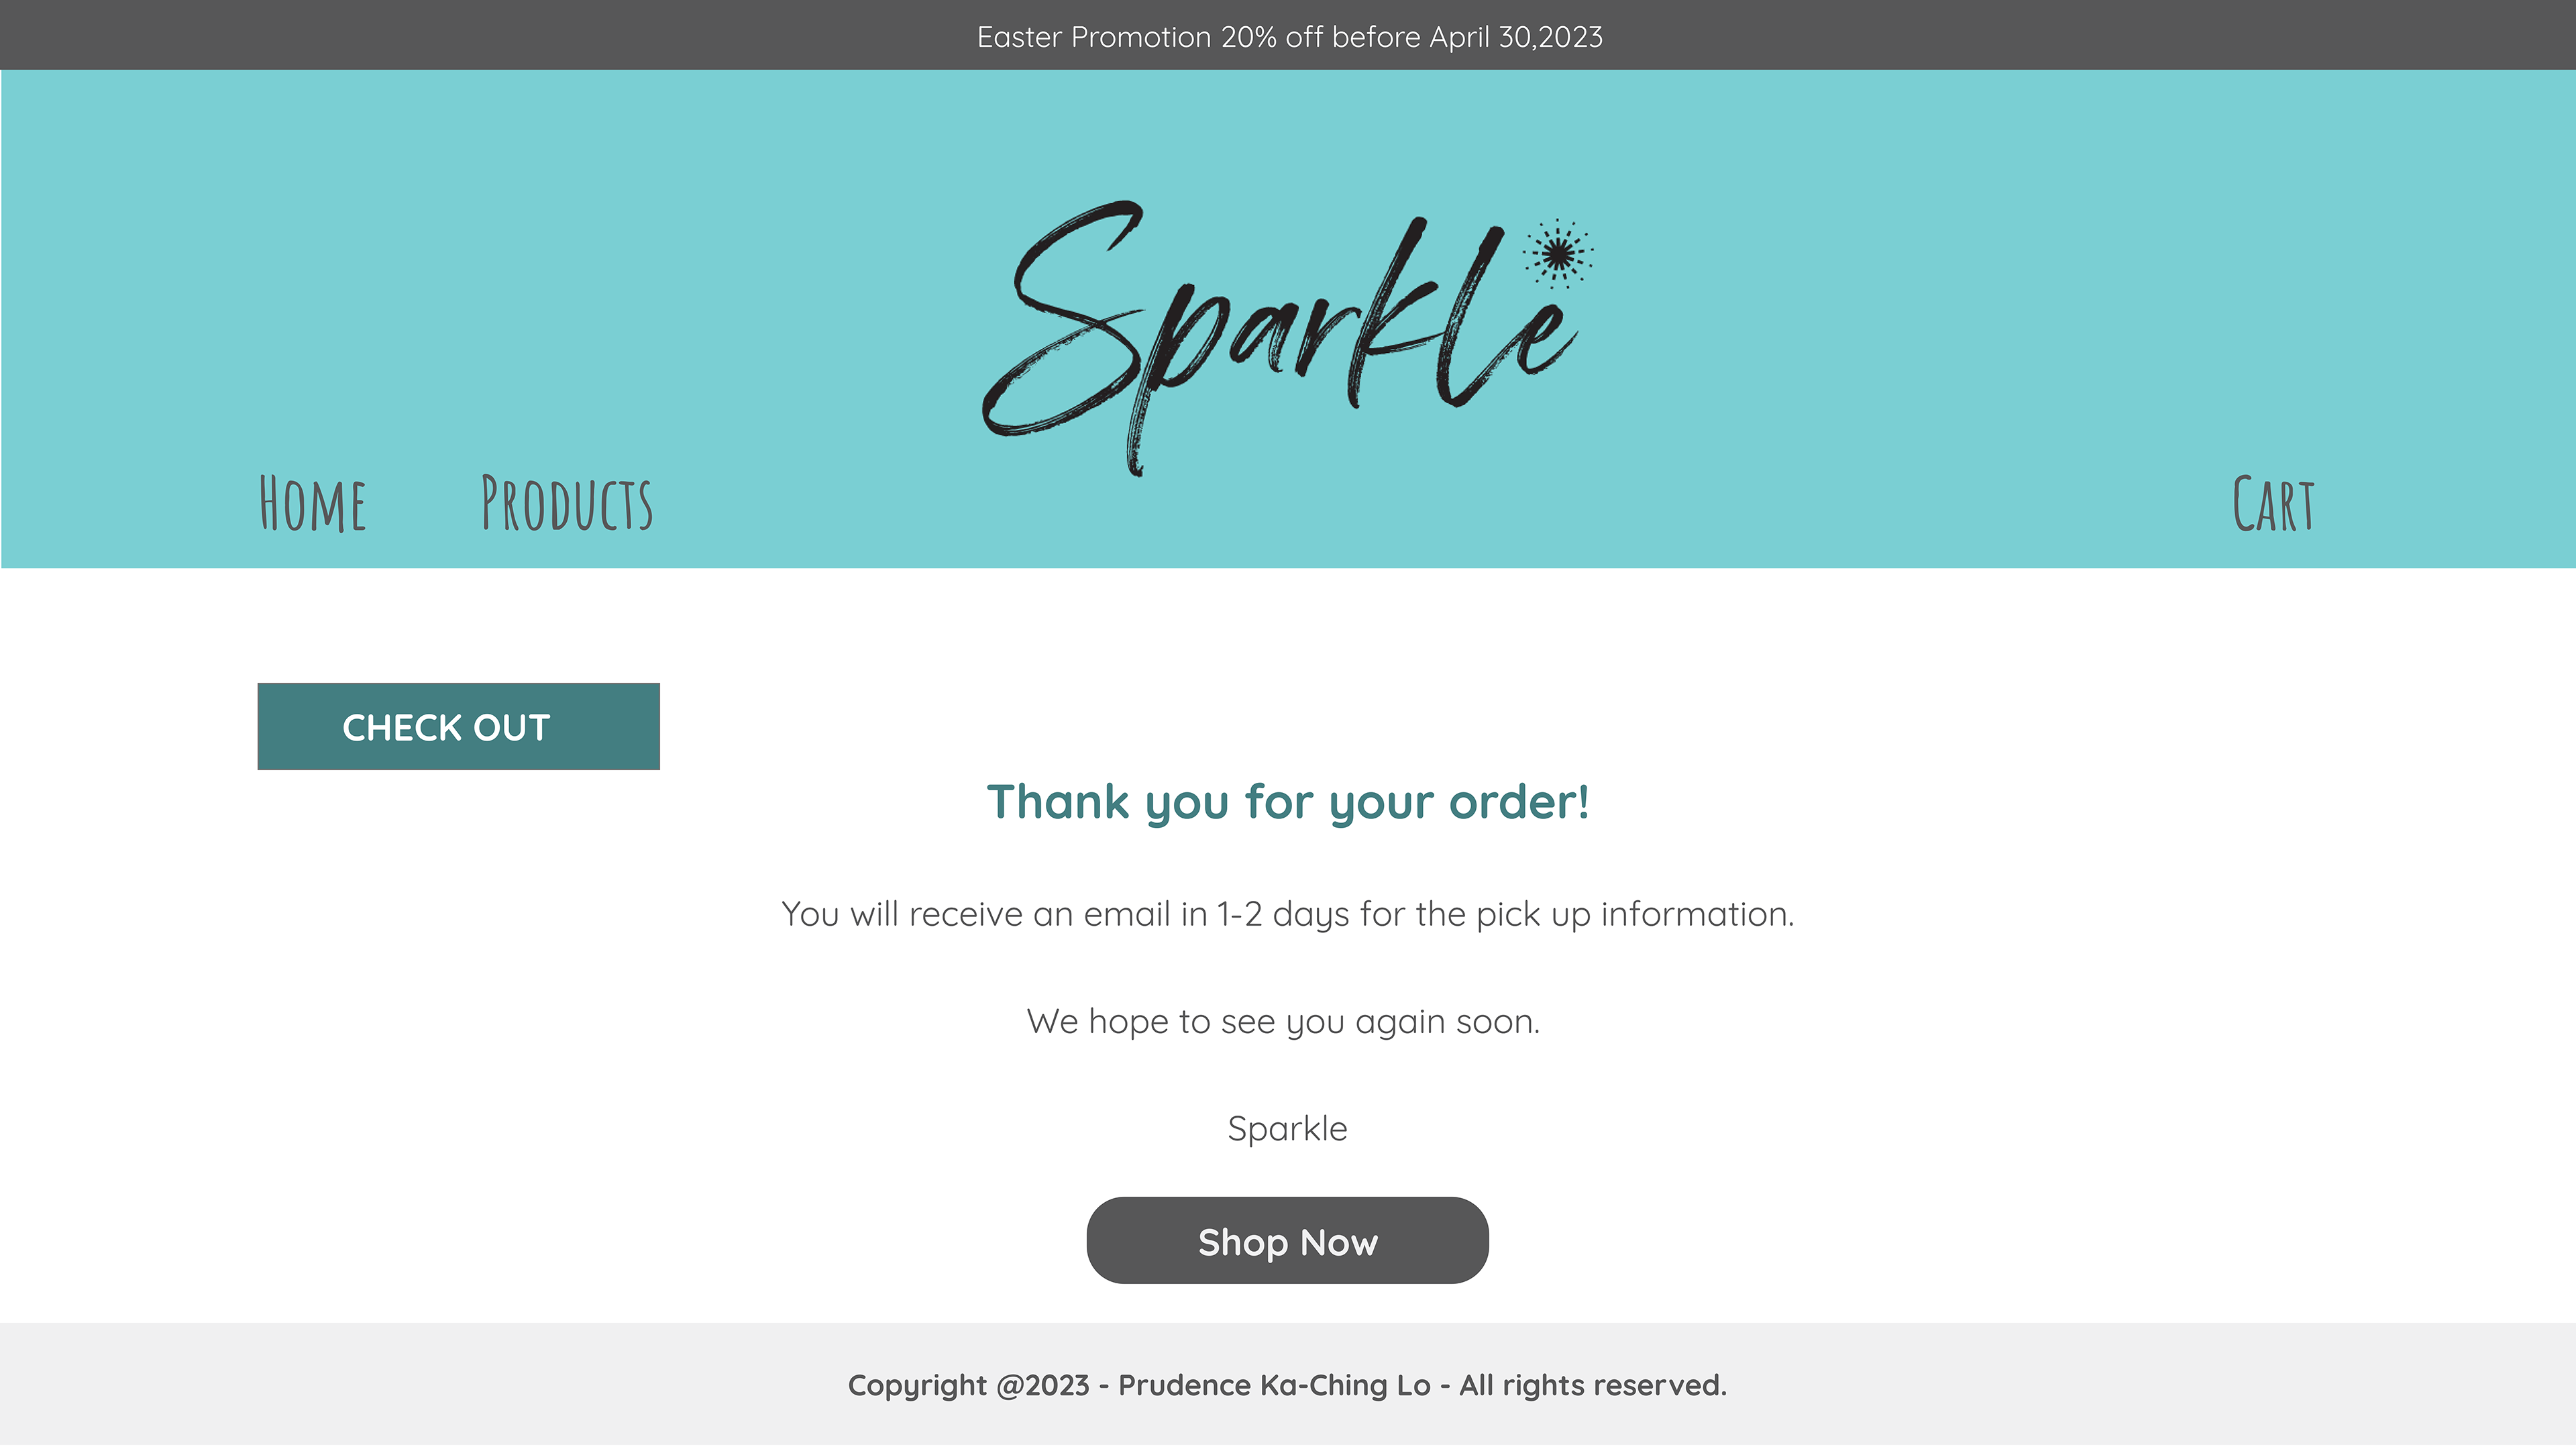The width and height of the screenshot is (2576, 1449).
Task: Click the April 30,2023 date in banner
Action: (x=1516, y=37)
